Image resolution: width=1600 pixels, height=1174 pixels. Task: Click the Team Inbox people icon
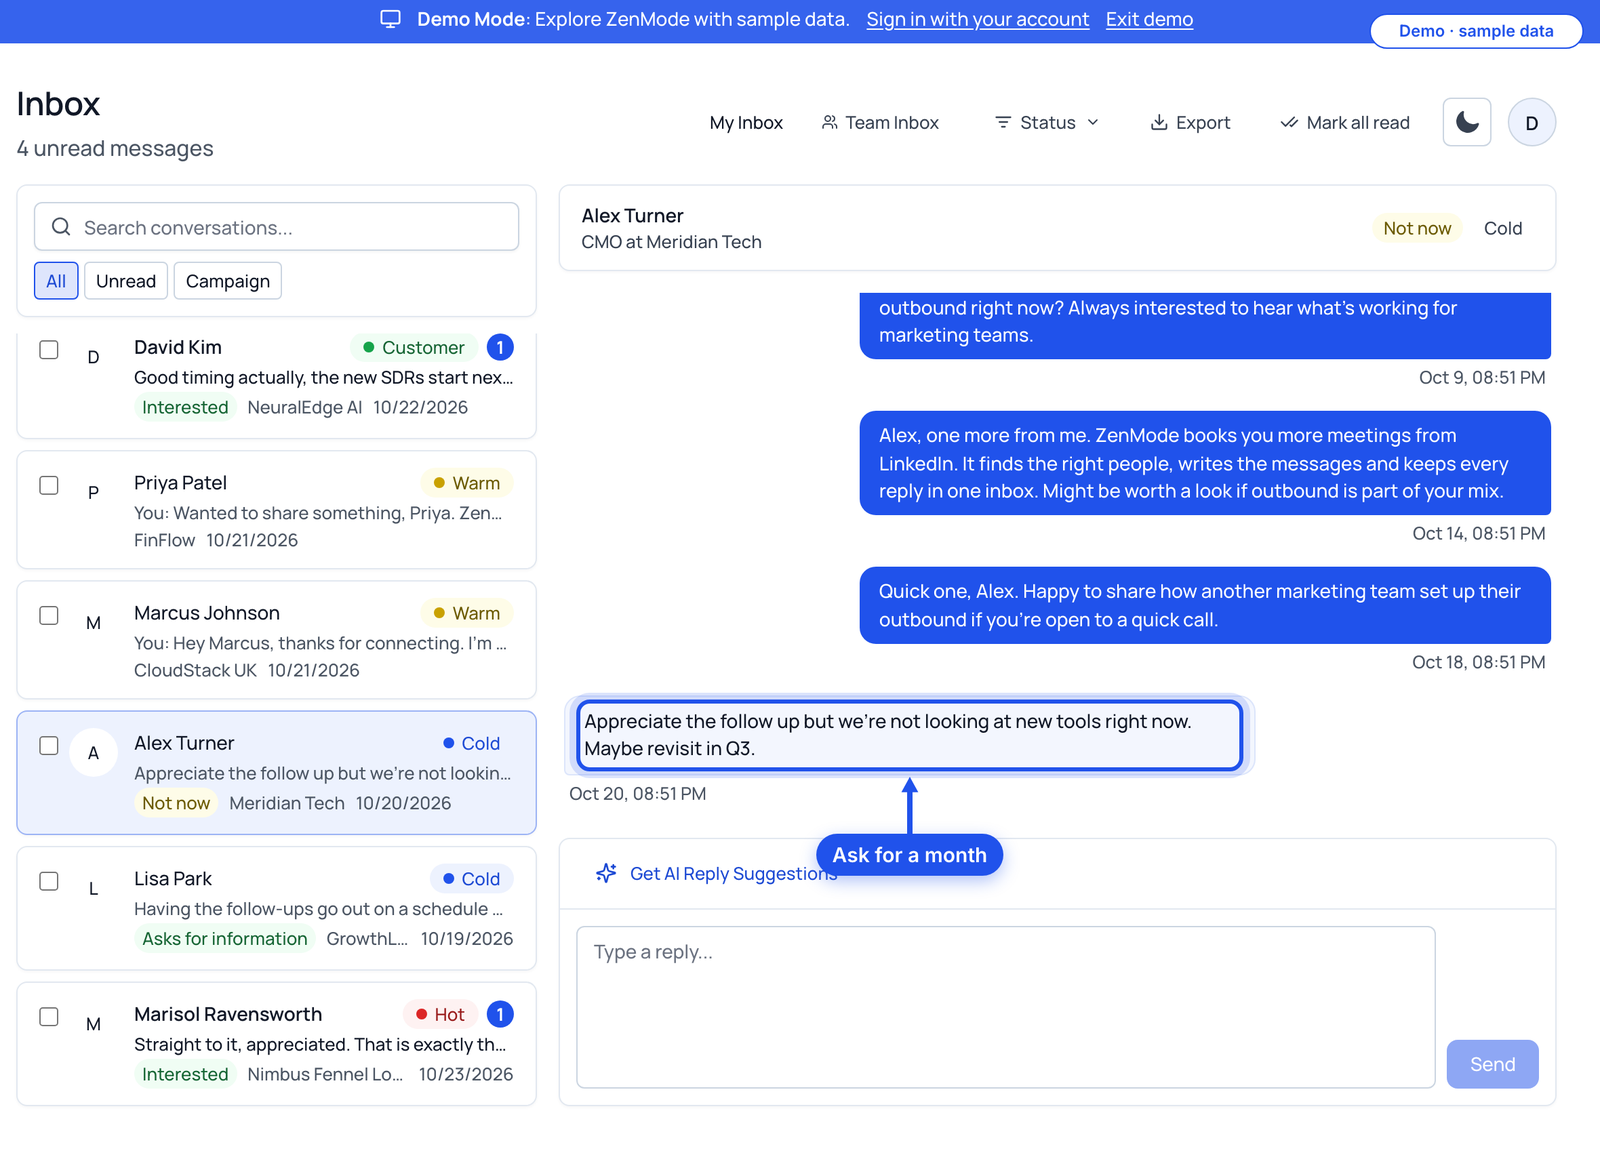click(x=829, y=122)
